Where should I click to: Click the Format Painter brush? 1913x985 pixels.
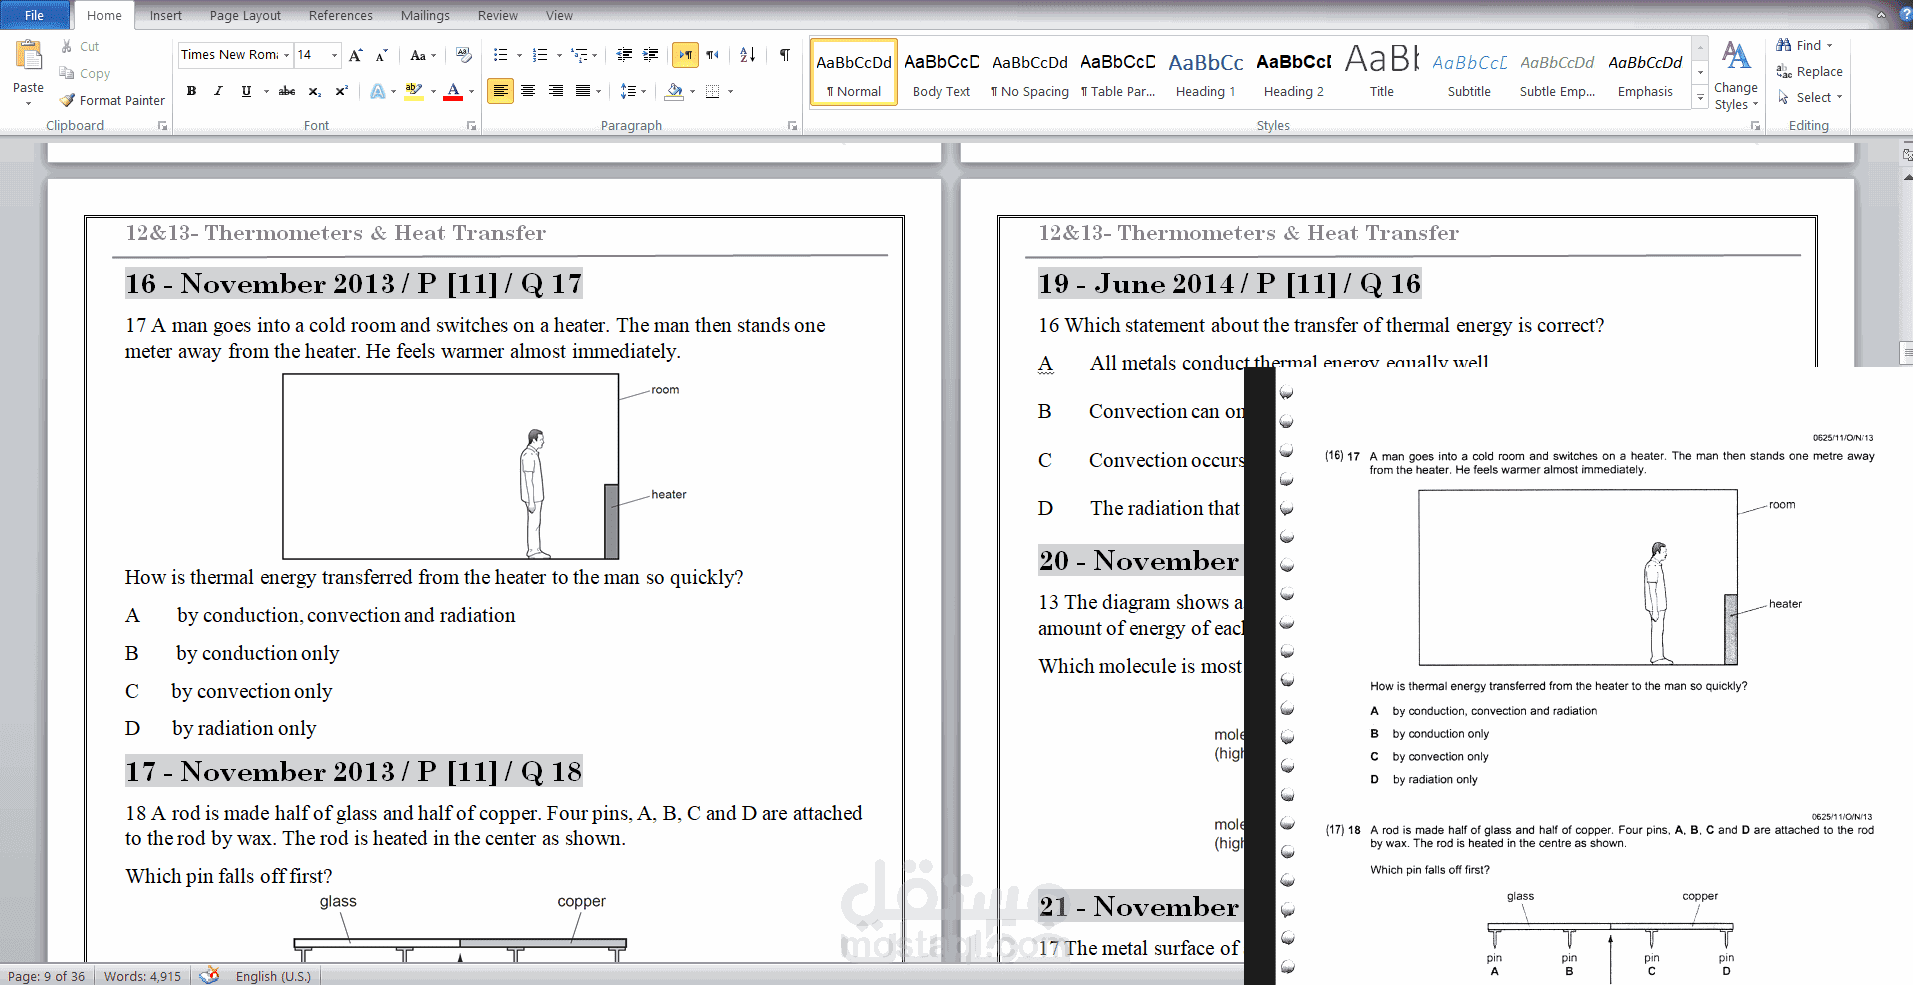point(111,100)
